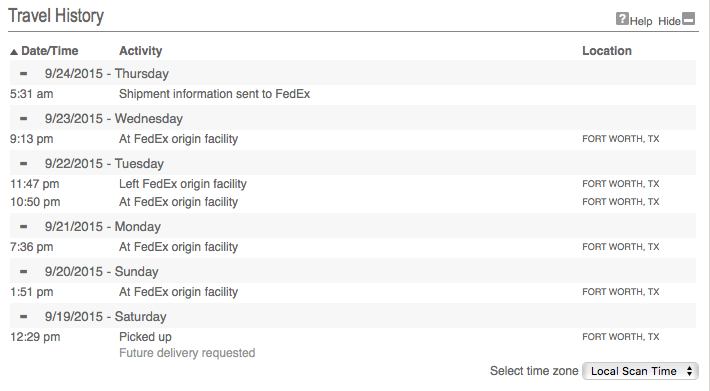Click the Travel History heading
Image resolution: width=710 pixels, height=391 pixels.
click(x=56, y=15)
